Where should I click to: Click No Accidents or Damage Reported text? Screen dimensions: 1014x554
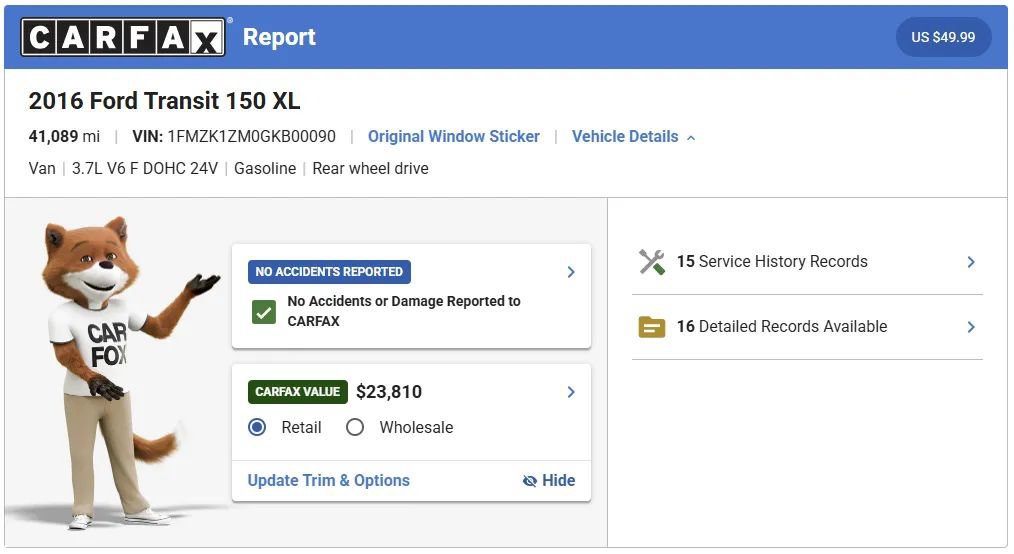pos(404,311)
